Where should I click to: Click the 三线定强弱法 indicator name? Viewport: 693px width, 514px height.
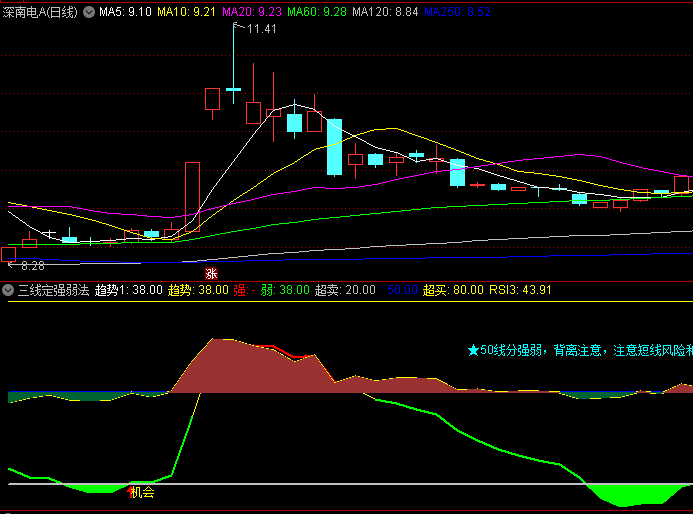coord(53,290)
